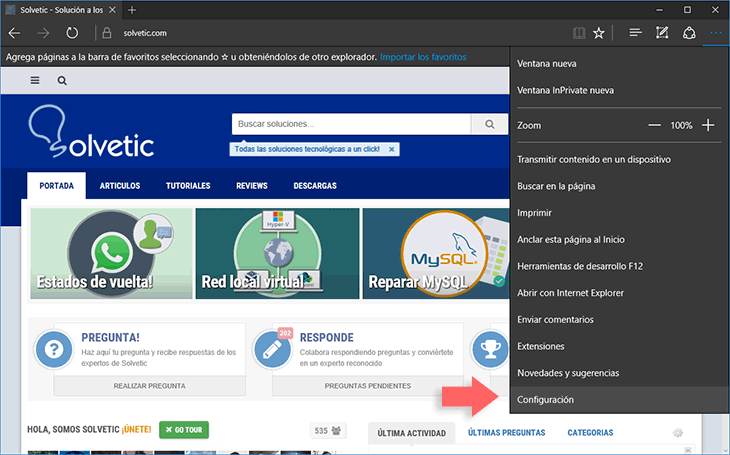Close the Solvetic browser tab
The image size is (730, 455).
pos(112,10)
